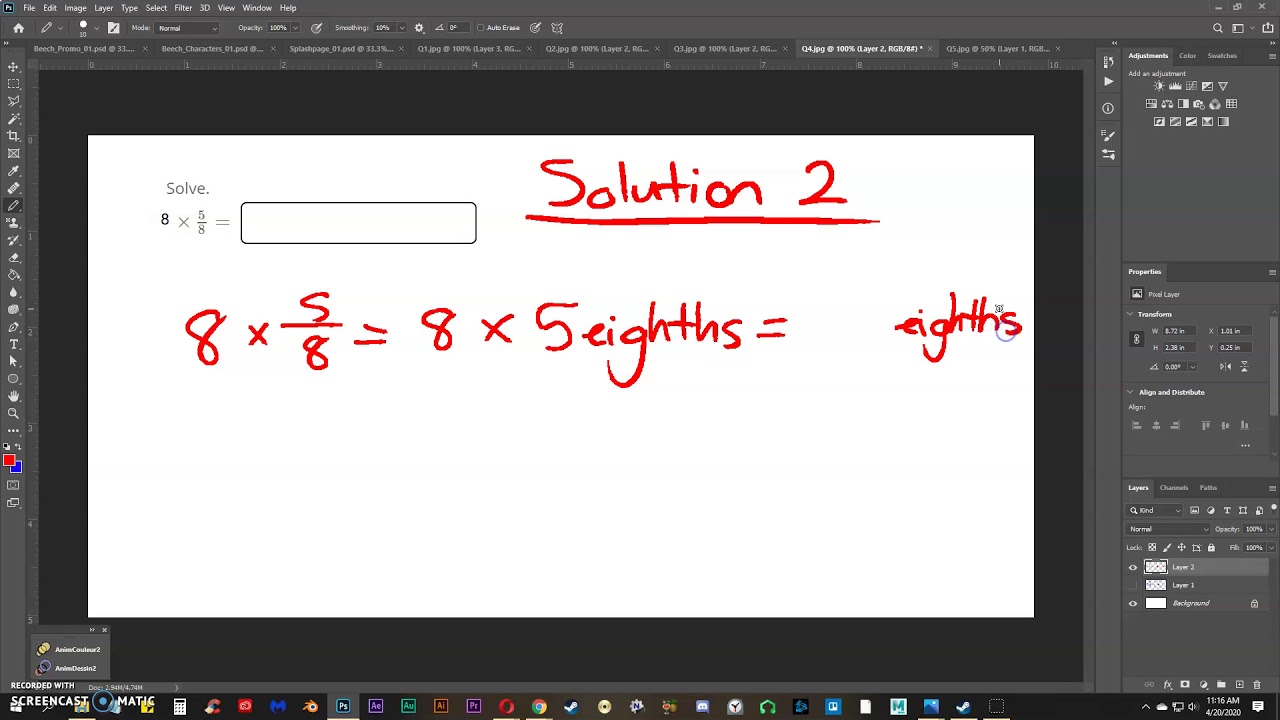Select the Rectangular Marquee tool

pyautogui.click(x=13, y=84)
